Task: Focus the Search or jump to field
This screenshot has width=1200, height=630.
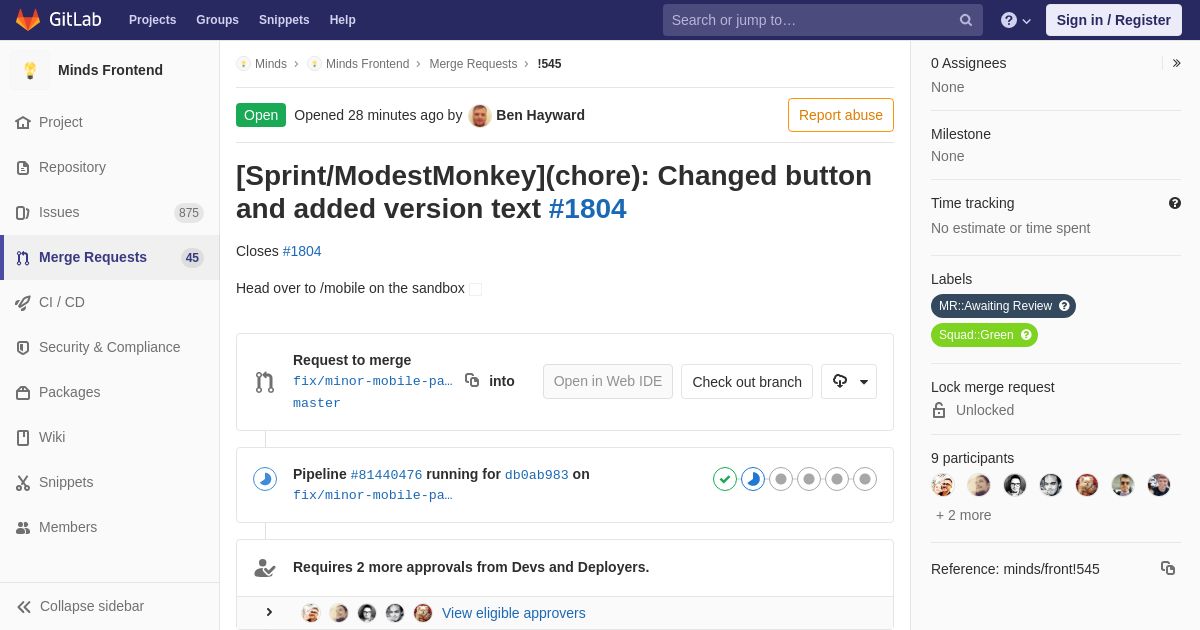Action: tap(822, 20)
